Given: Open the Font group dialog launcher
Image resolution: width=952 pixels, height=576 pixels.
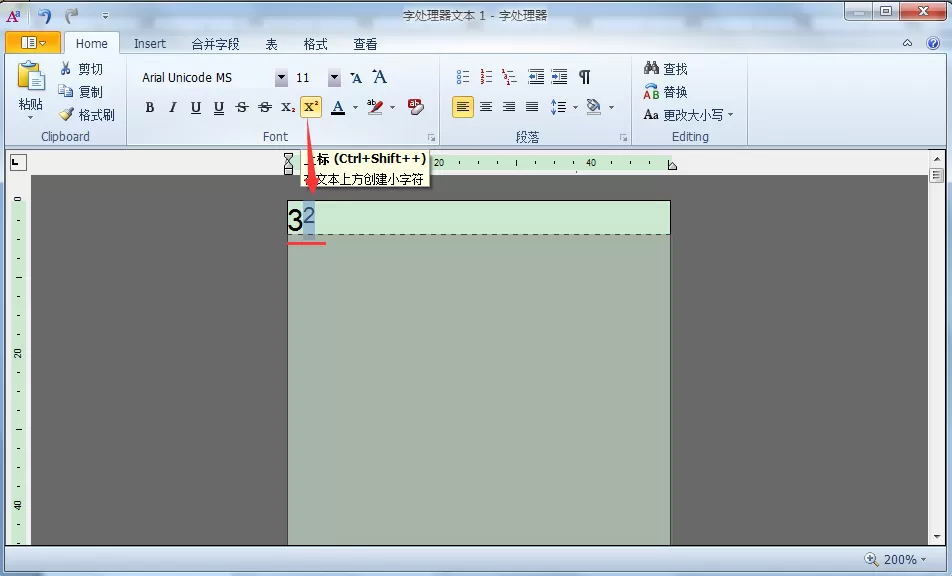Looking at the screenshot, I should tap(431, 138).
